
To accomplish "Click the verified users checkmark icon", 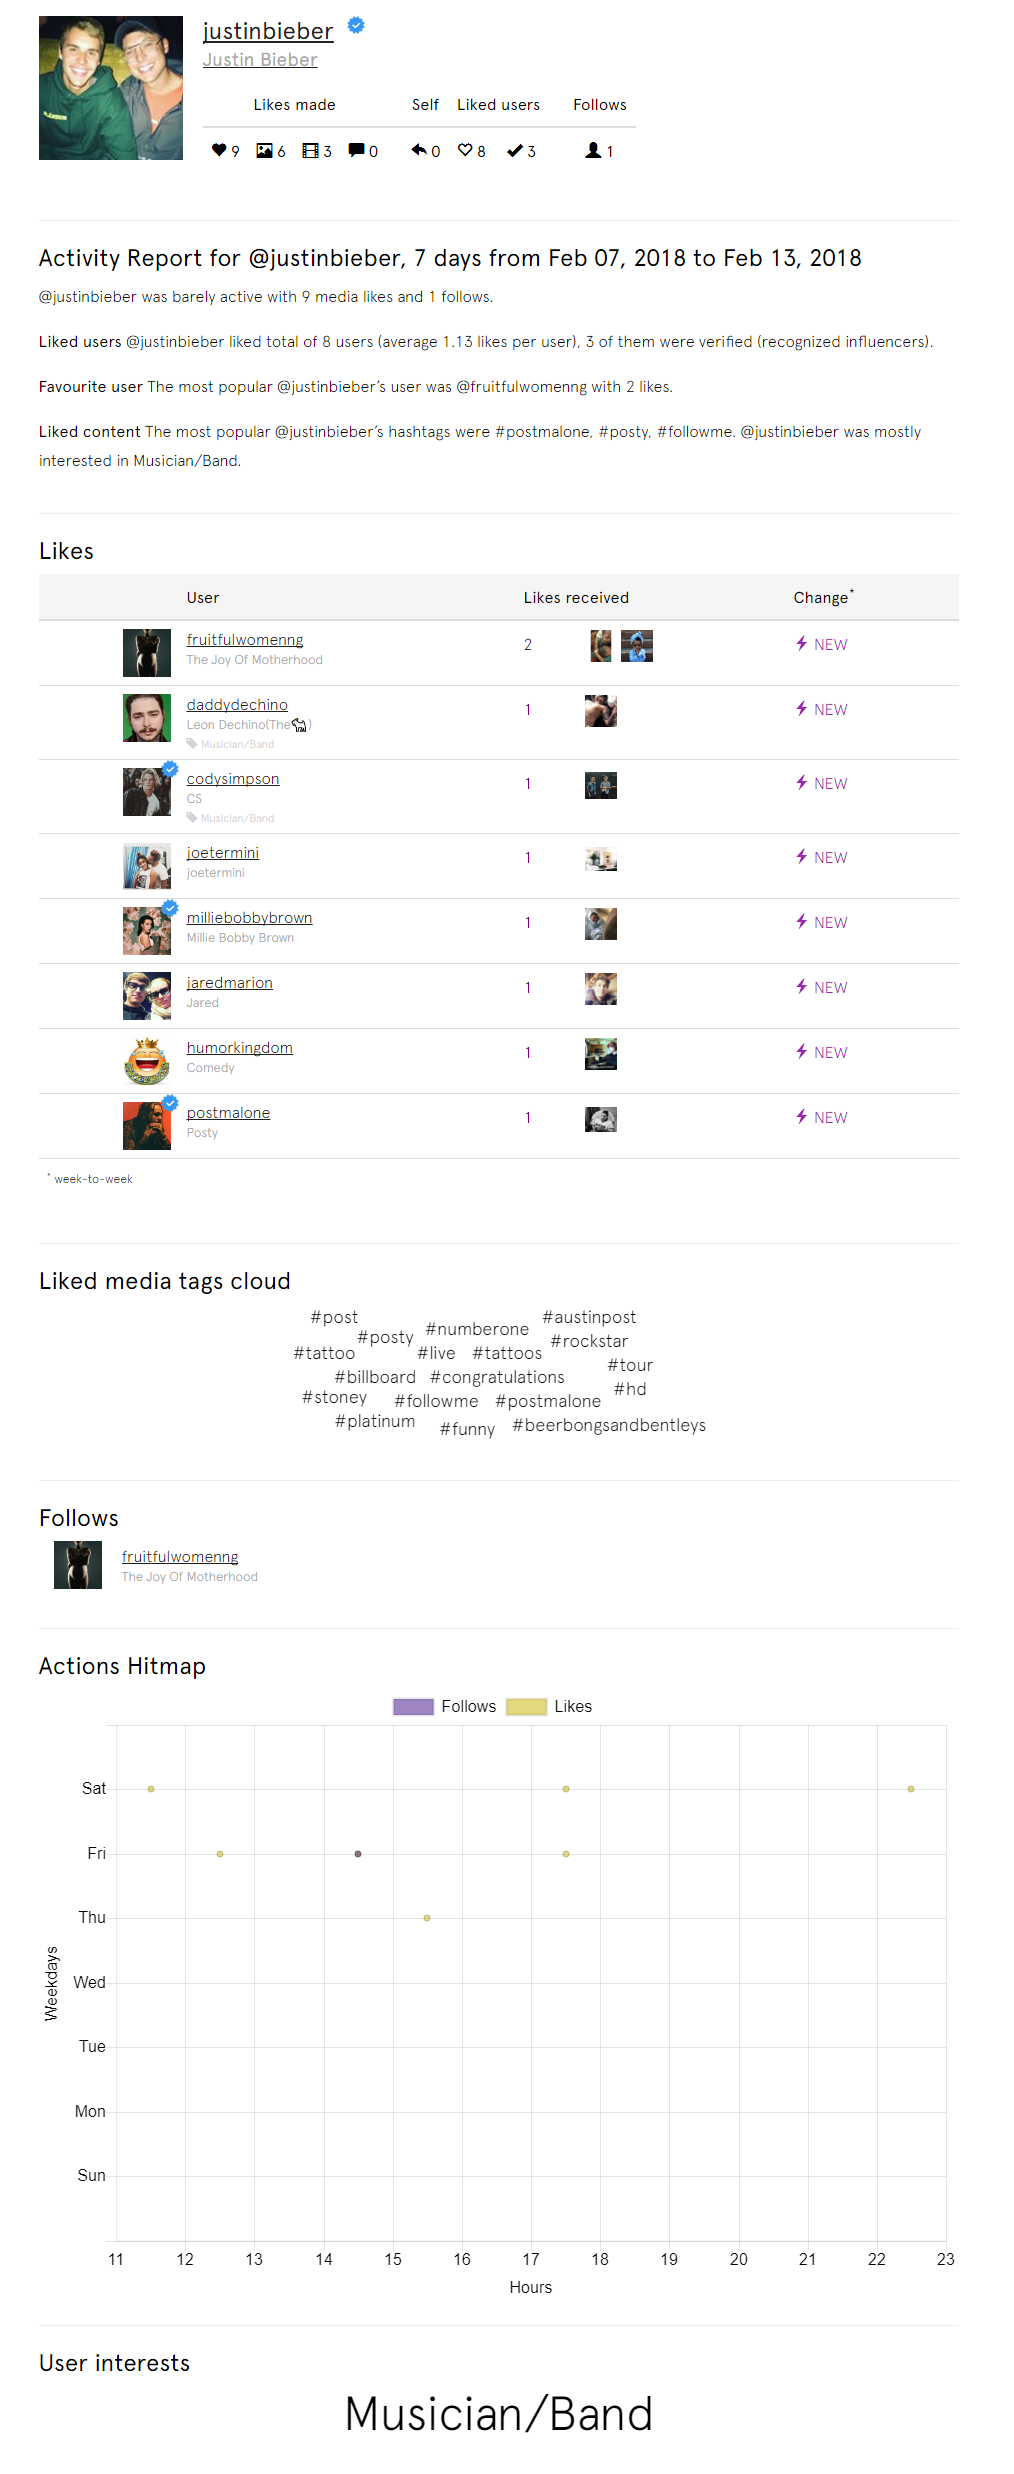I will 515,150.
